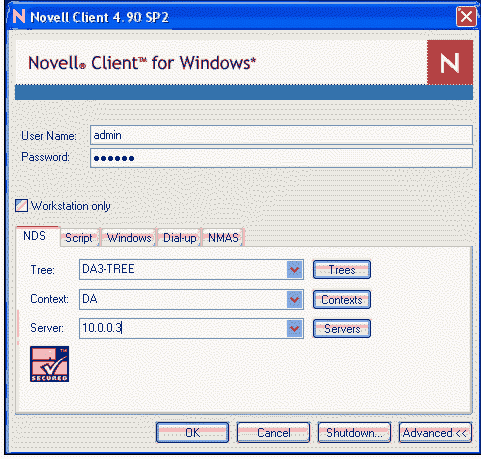Confirm login with the OK button

pos(192,433)
